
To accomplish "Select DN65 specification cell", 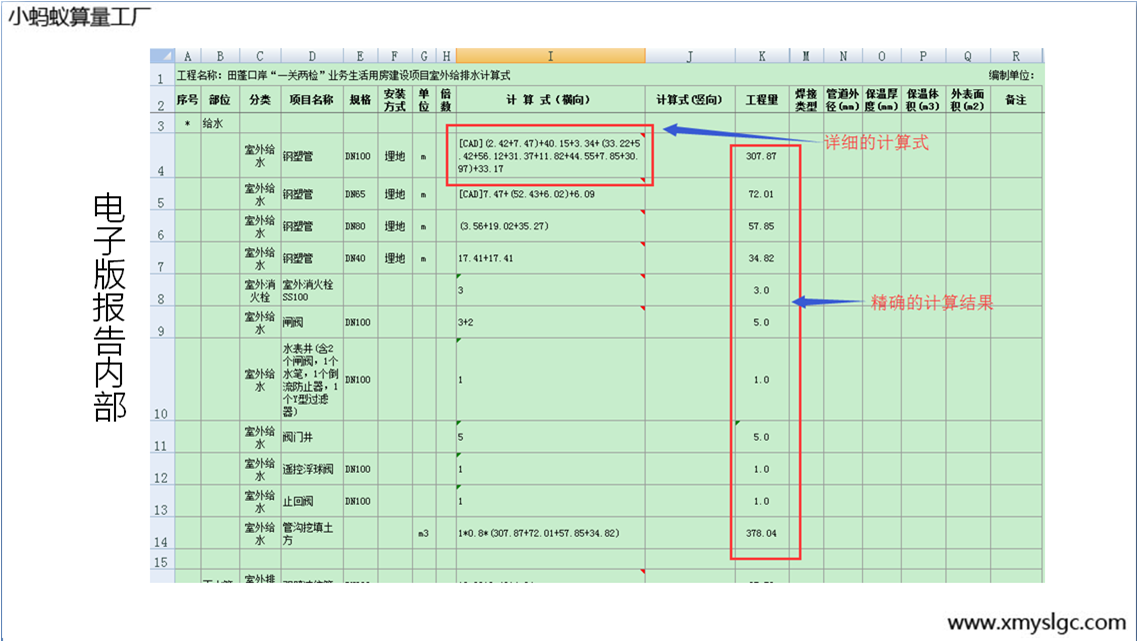I will [360, 194].
